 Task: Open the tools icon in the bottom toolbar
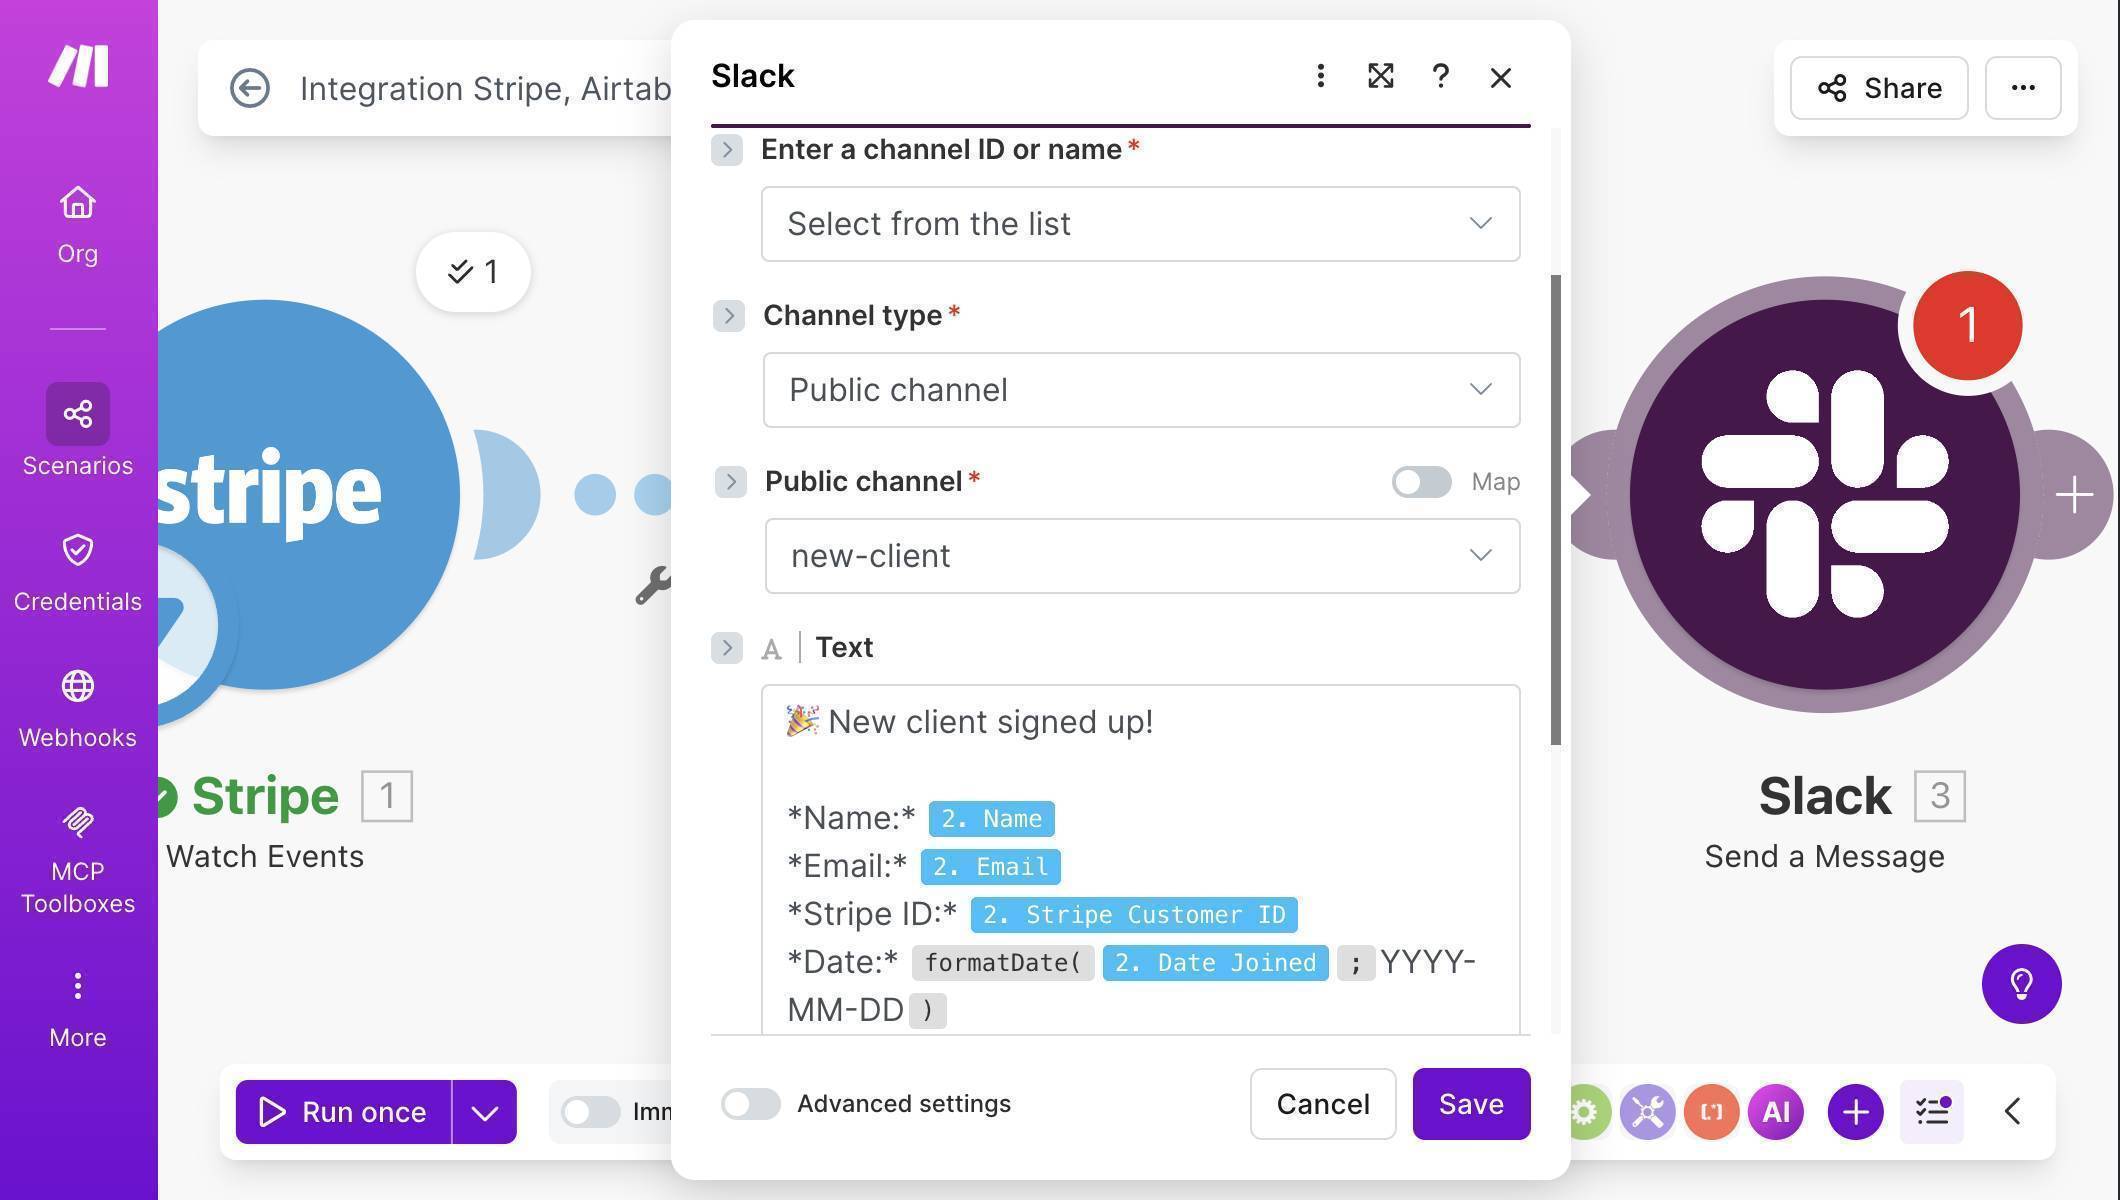click(1647, 1111)
